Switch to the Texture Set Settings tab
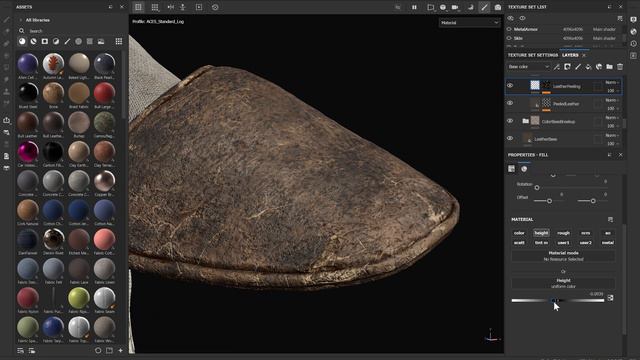The image size is (640, 360). (x=533, y=55)
